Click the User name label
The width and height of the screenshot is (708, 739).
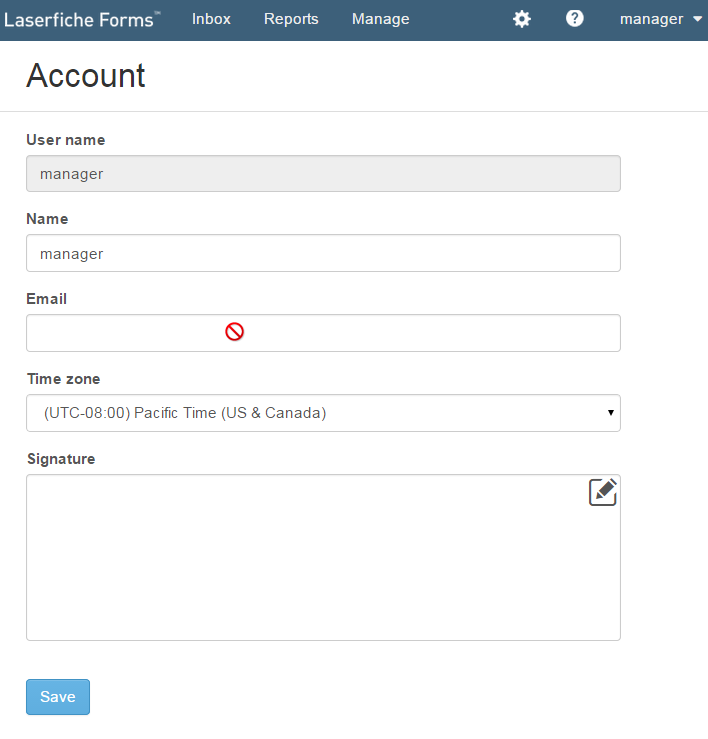pyautogui.click(x=66, y=140)
